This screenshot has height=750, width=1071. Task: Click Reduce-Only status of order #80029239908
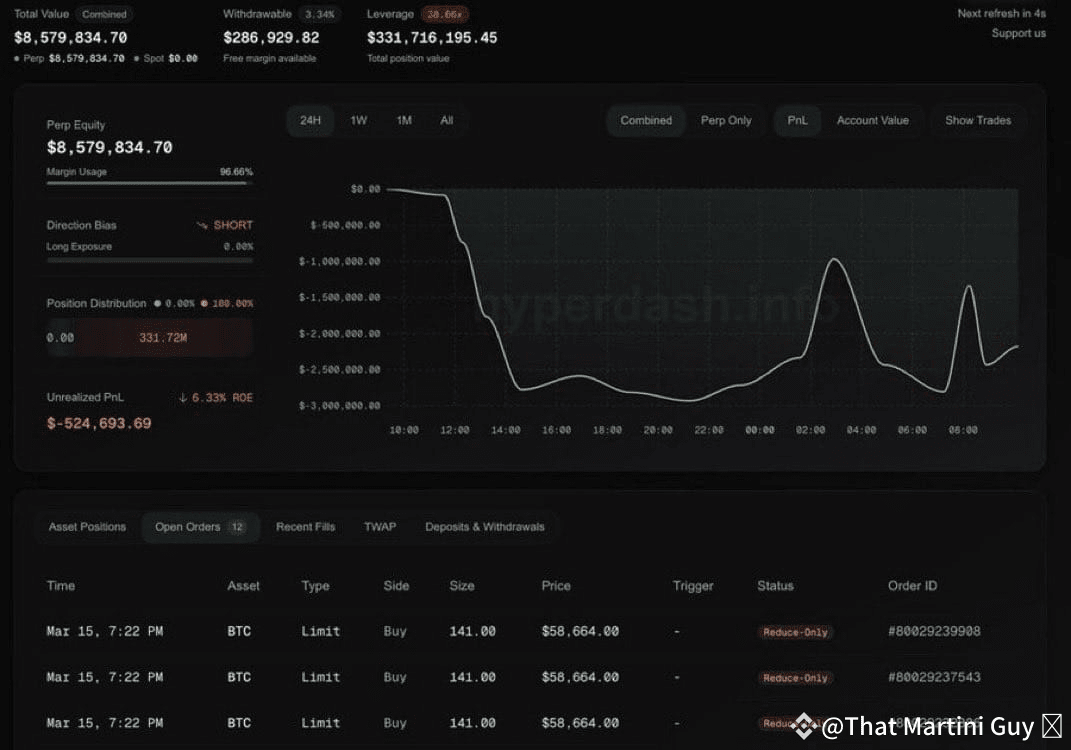point(795,633)
